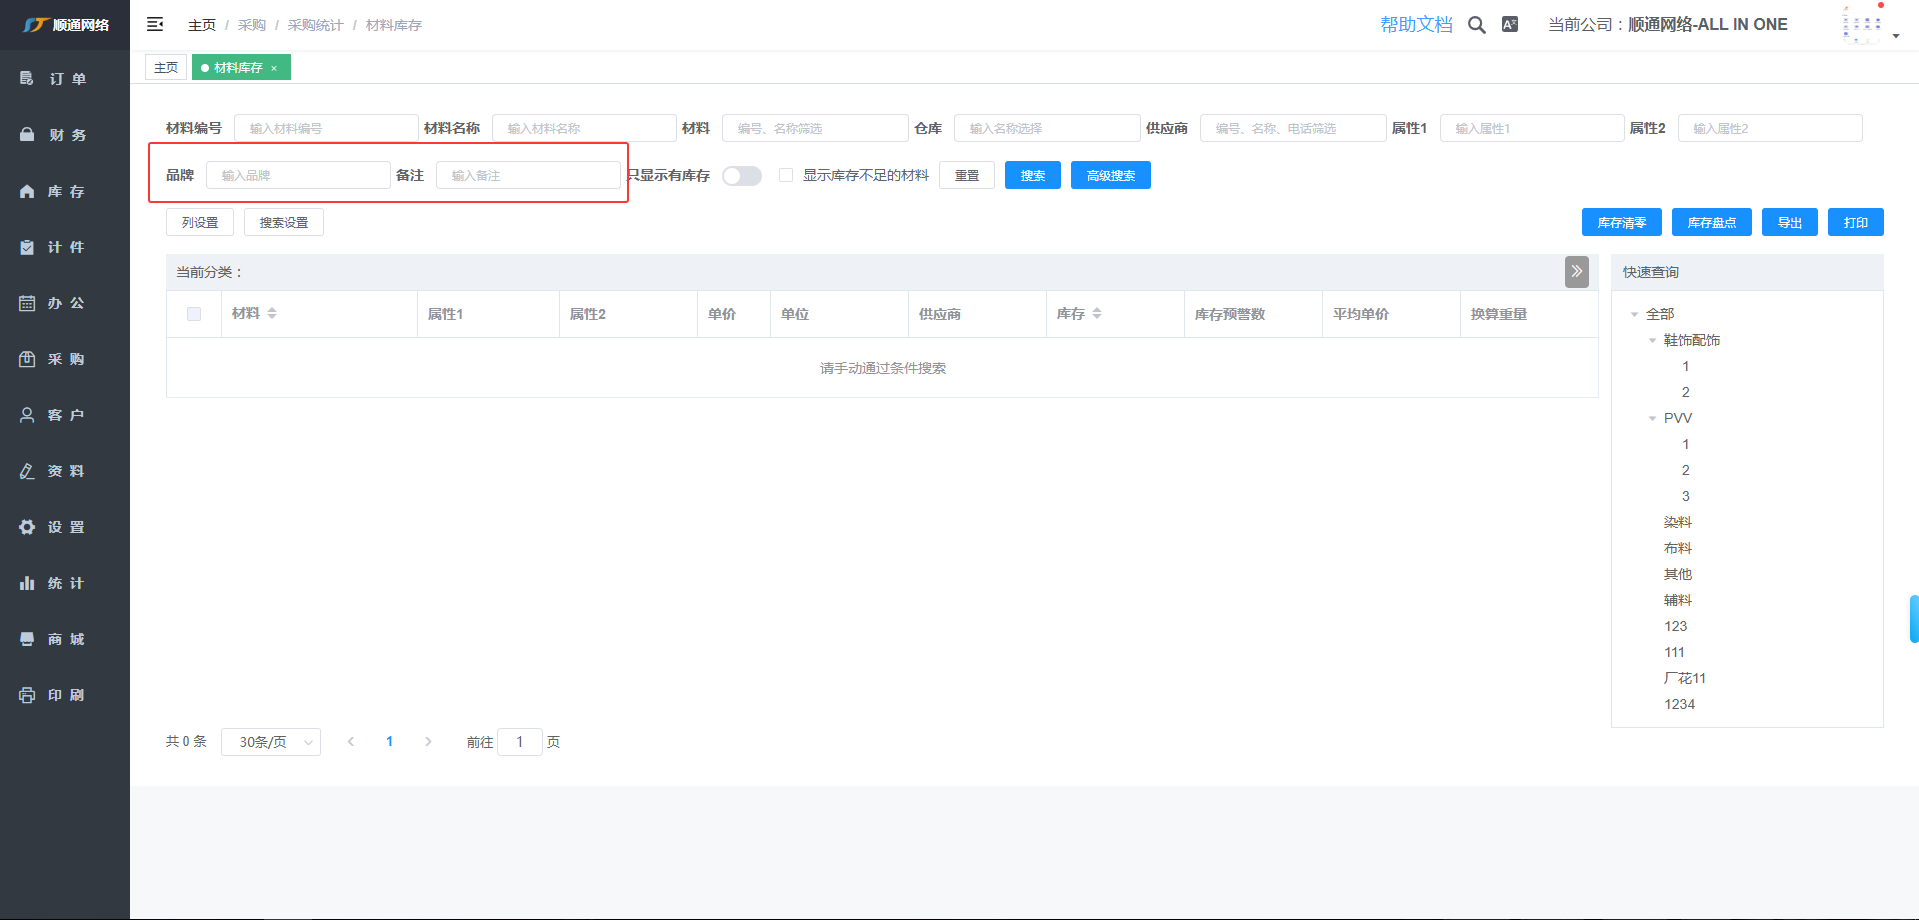This screenshot has width=1919, height=920.
Task: Open the 订单 orders sidebar icon
Action: [x=27, y=79]
